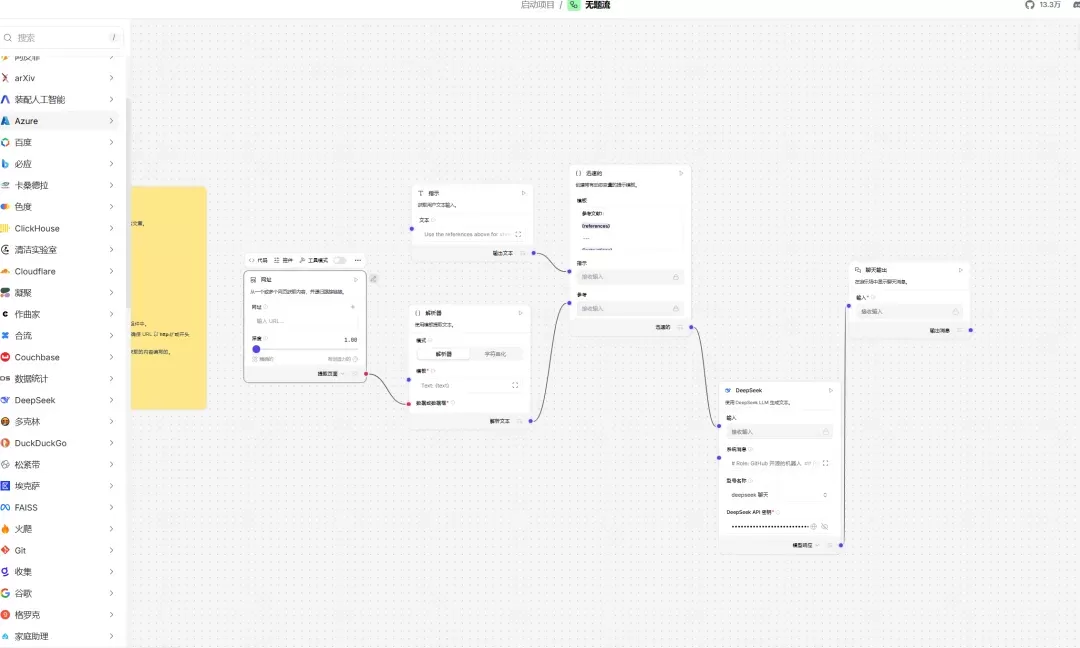
Task: Adjust the depth slider handle in URL node
Action: point(256,349)
